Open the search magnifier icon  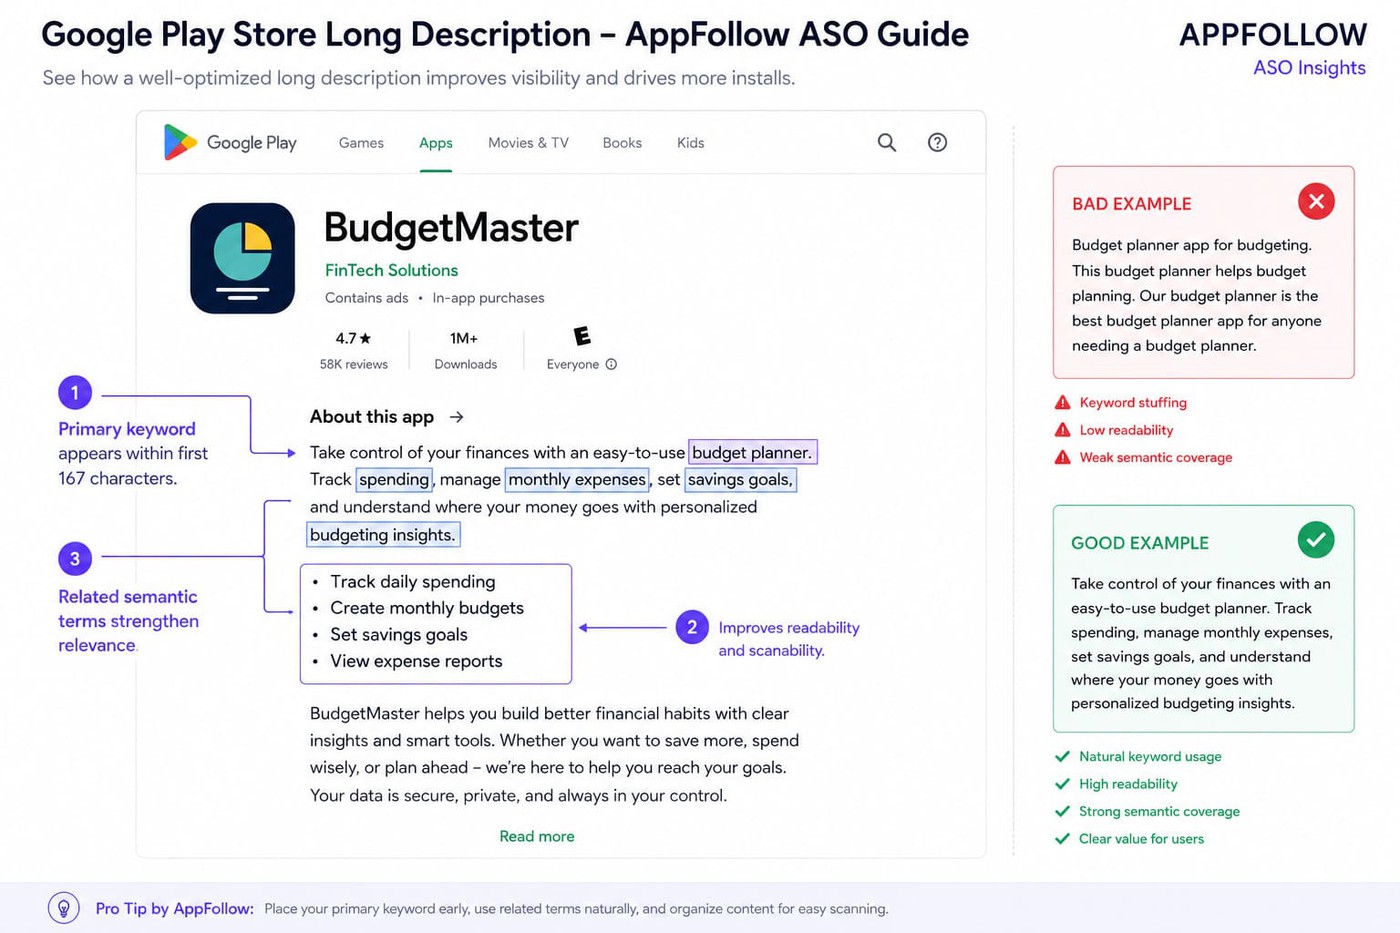887,142
